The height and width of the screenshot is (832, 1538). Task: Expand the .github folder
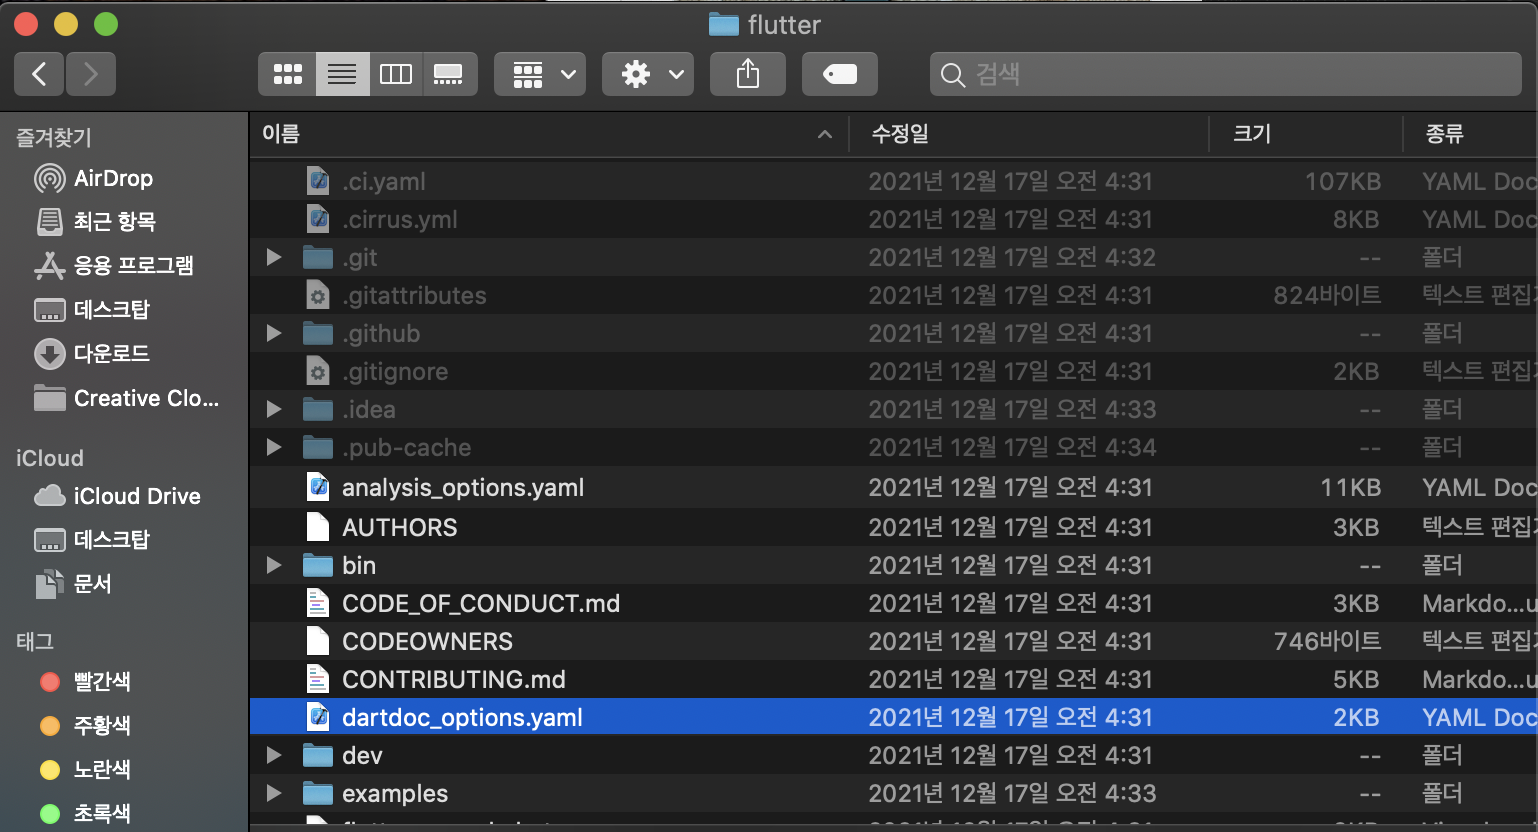click(x=273, y=333)
